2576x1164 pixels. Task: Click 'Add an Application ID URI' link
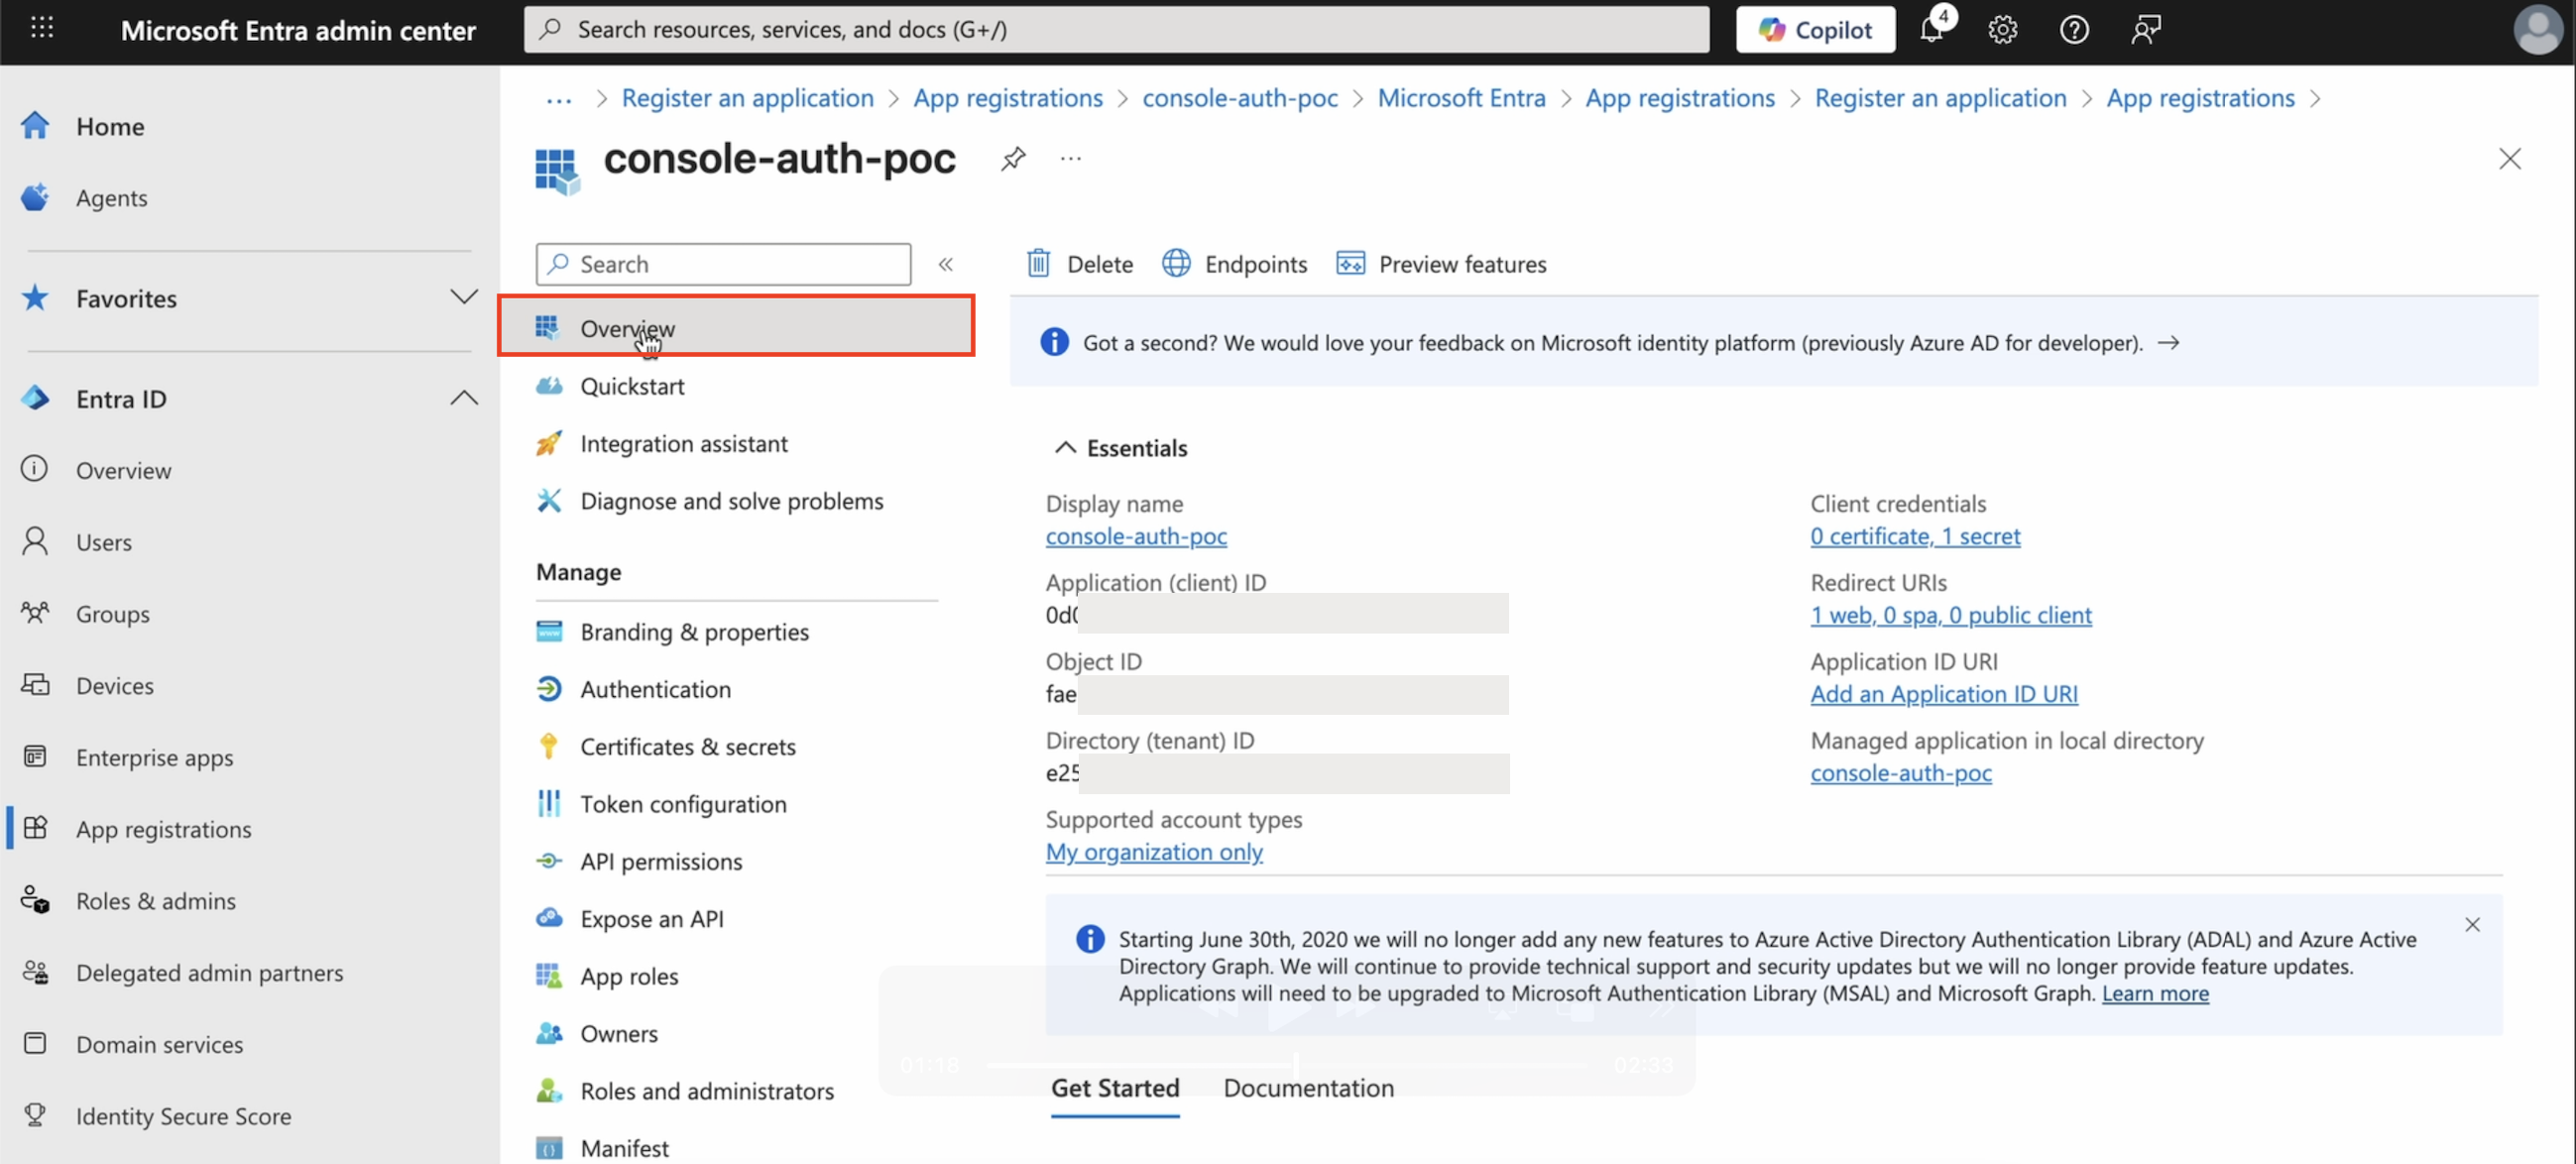1943,693
